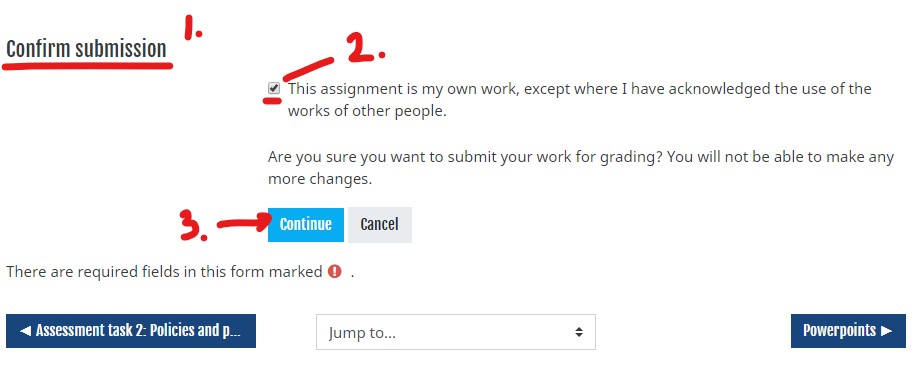
Task: Click the red handwritten number 2 annotation
Action: [x=365, y=47]
